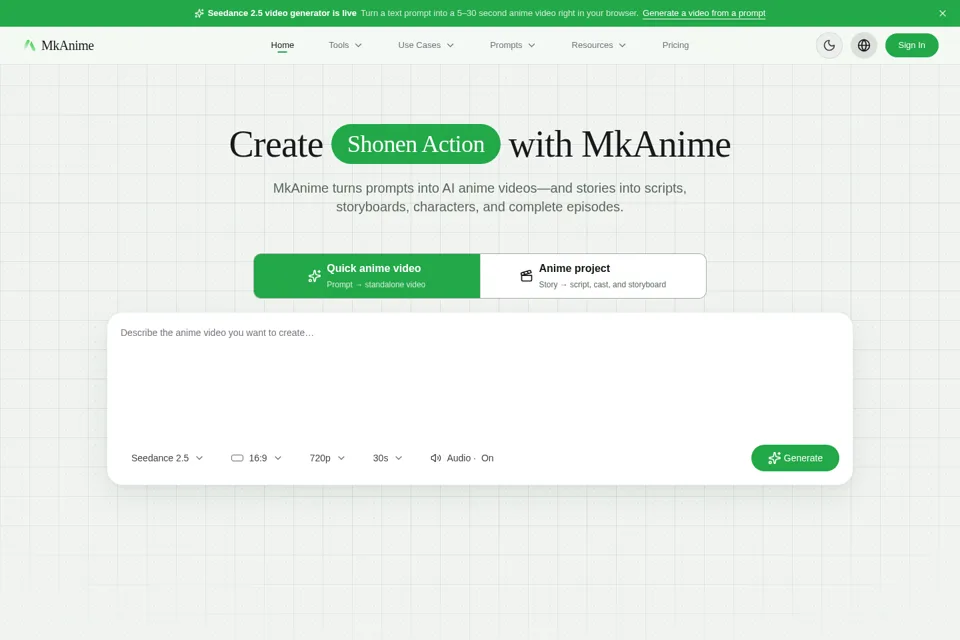Open the language globe selector
Image resolution: width=960 pixels, height=640 pixels.
coord(863,45)
